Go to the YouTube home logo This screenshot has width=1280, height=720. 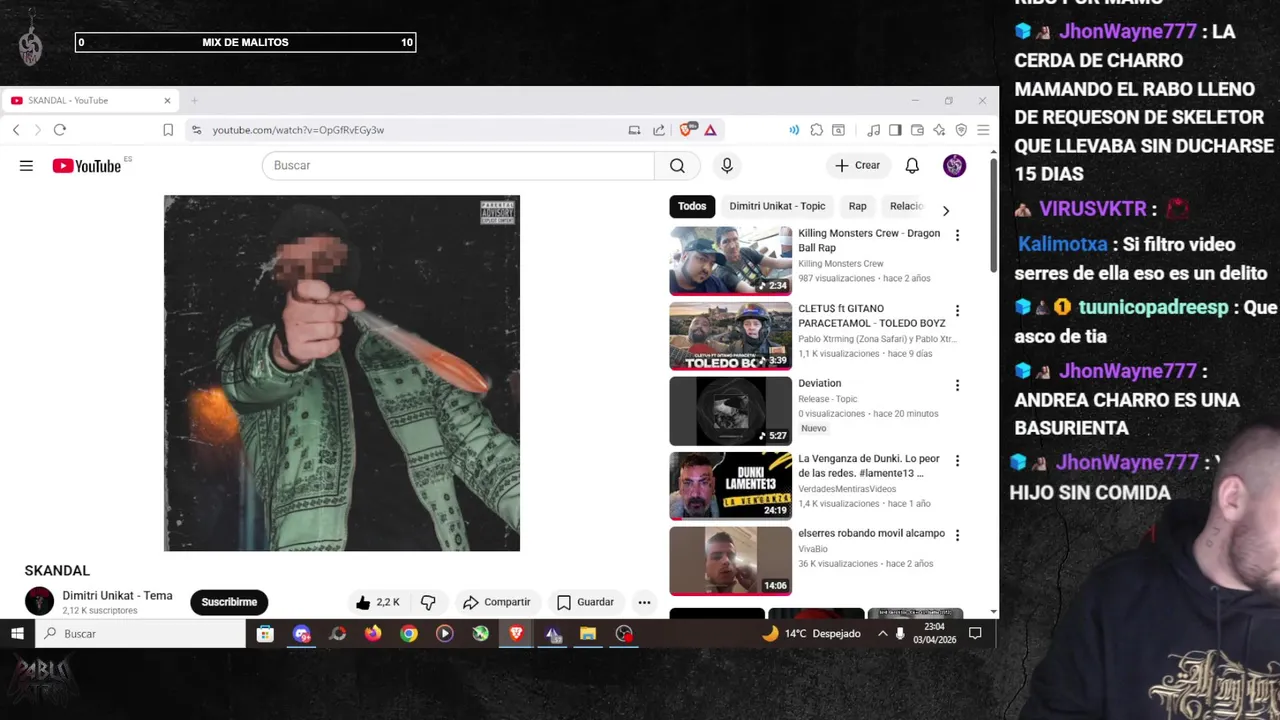[87, 166]
